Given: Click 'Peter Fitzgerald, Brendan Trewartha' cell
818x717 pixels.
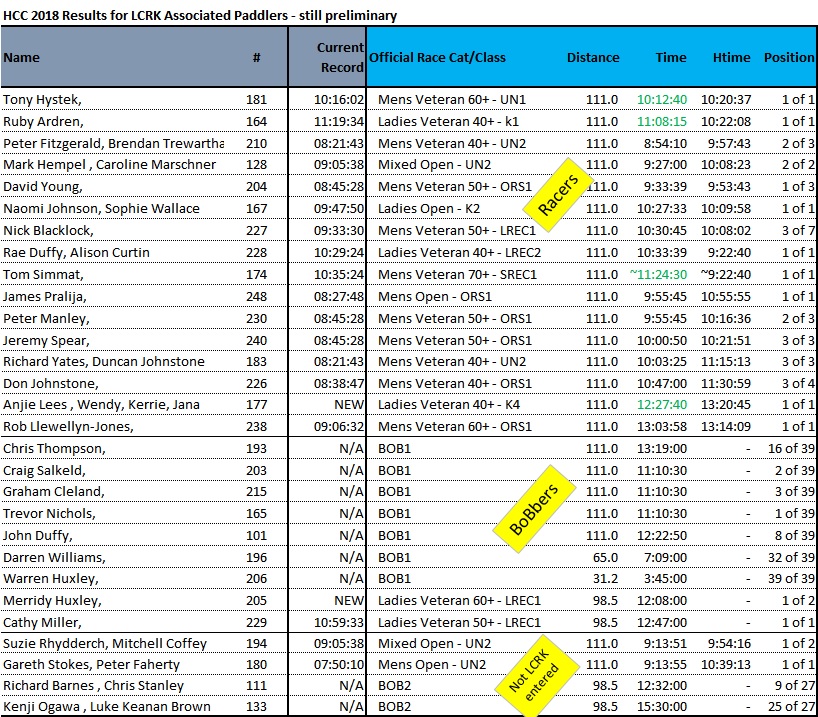Looking at the screenshot, I should [113, 144].
